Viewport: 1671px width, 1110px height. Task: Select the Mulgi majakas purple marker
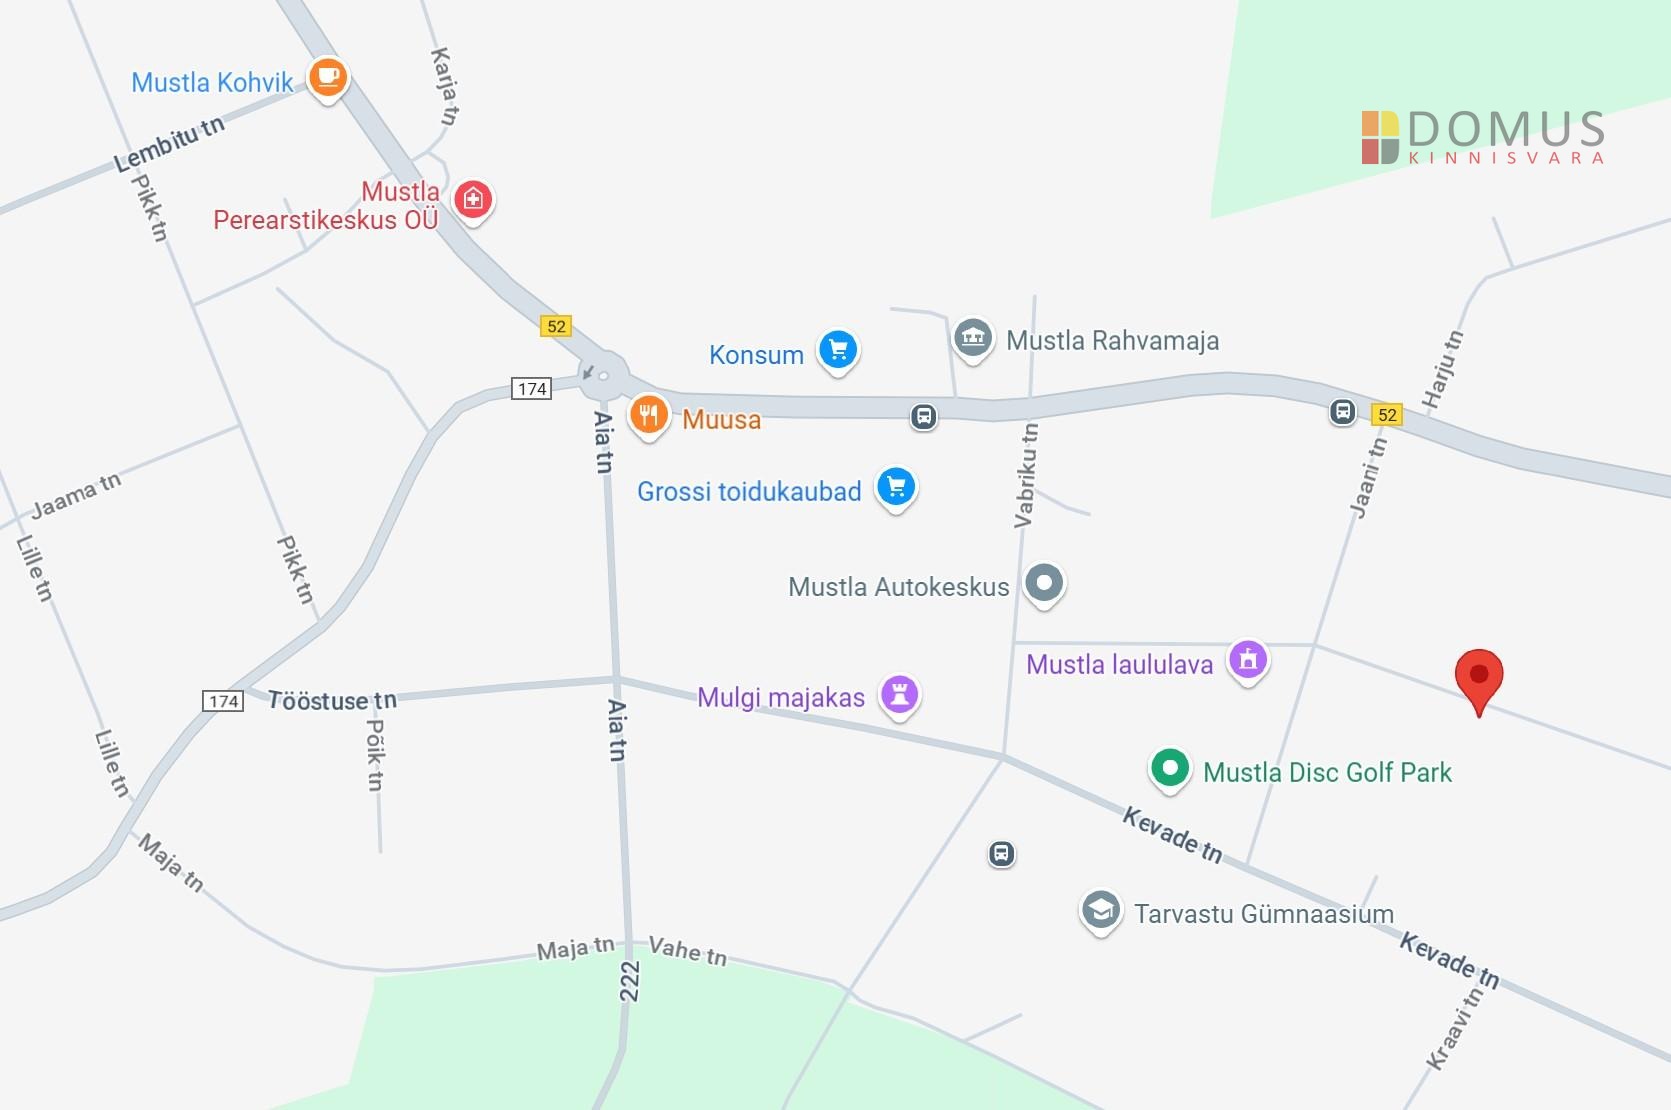point(899,695)
